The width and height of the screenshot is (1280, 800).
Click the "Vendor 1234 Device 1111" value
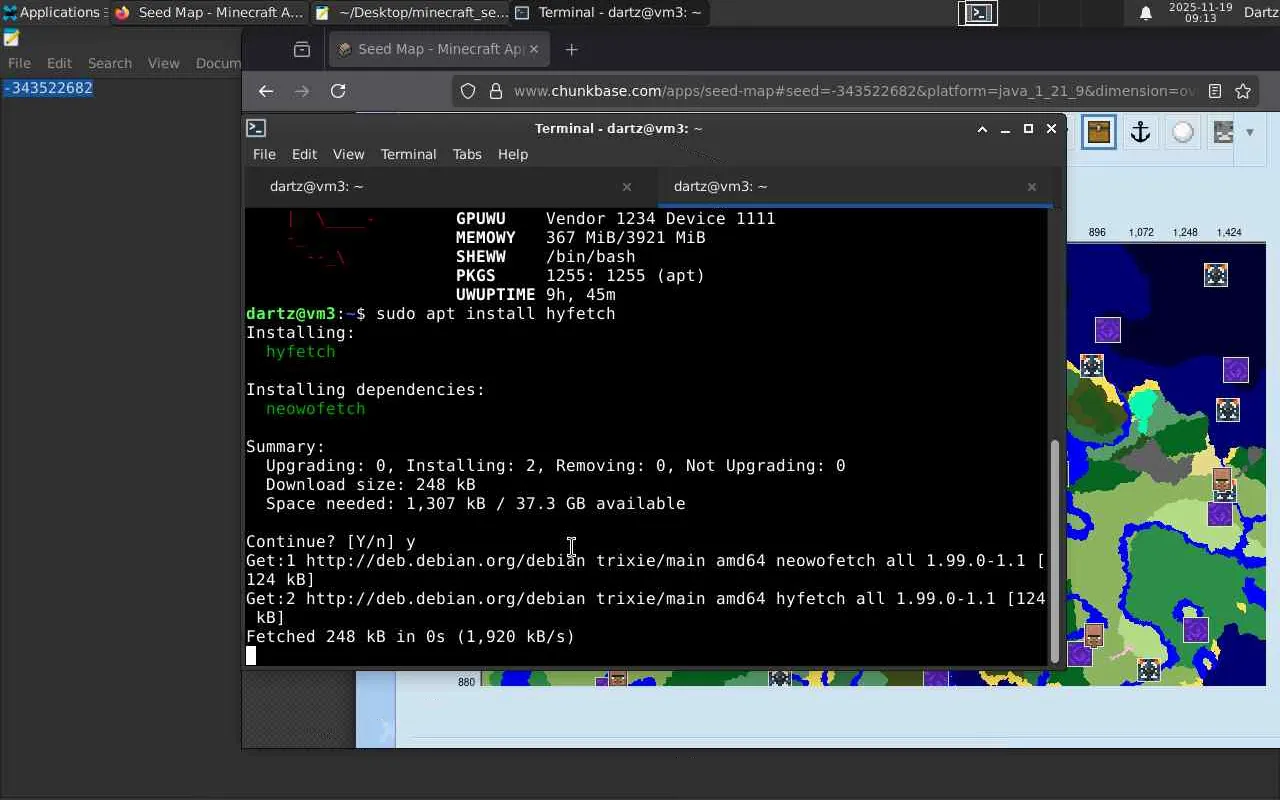point(660,219)
